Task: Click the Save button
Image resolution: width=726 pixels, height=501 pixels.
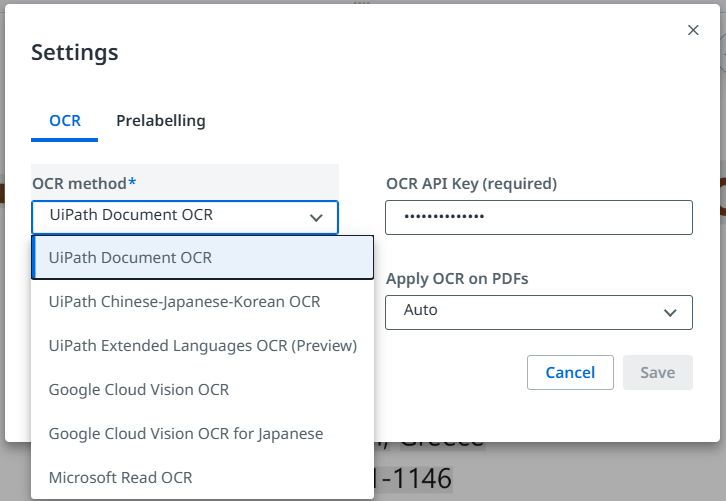Action: point(657,372)
